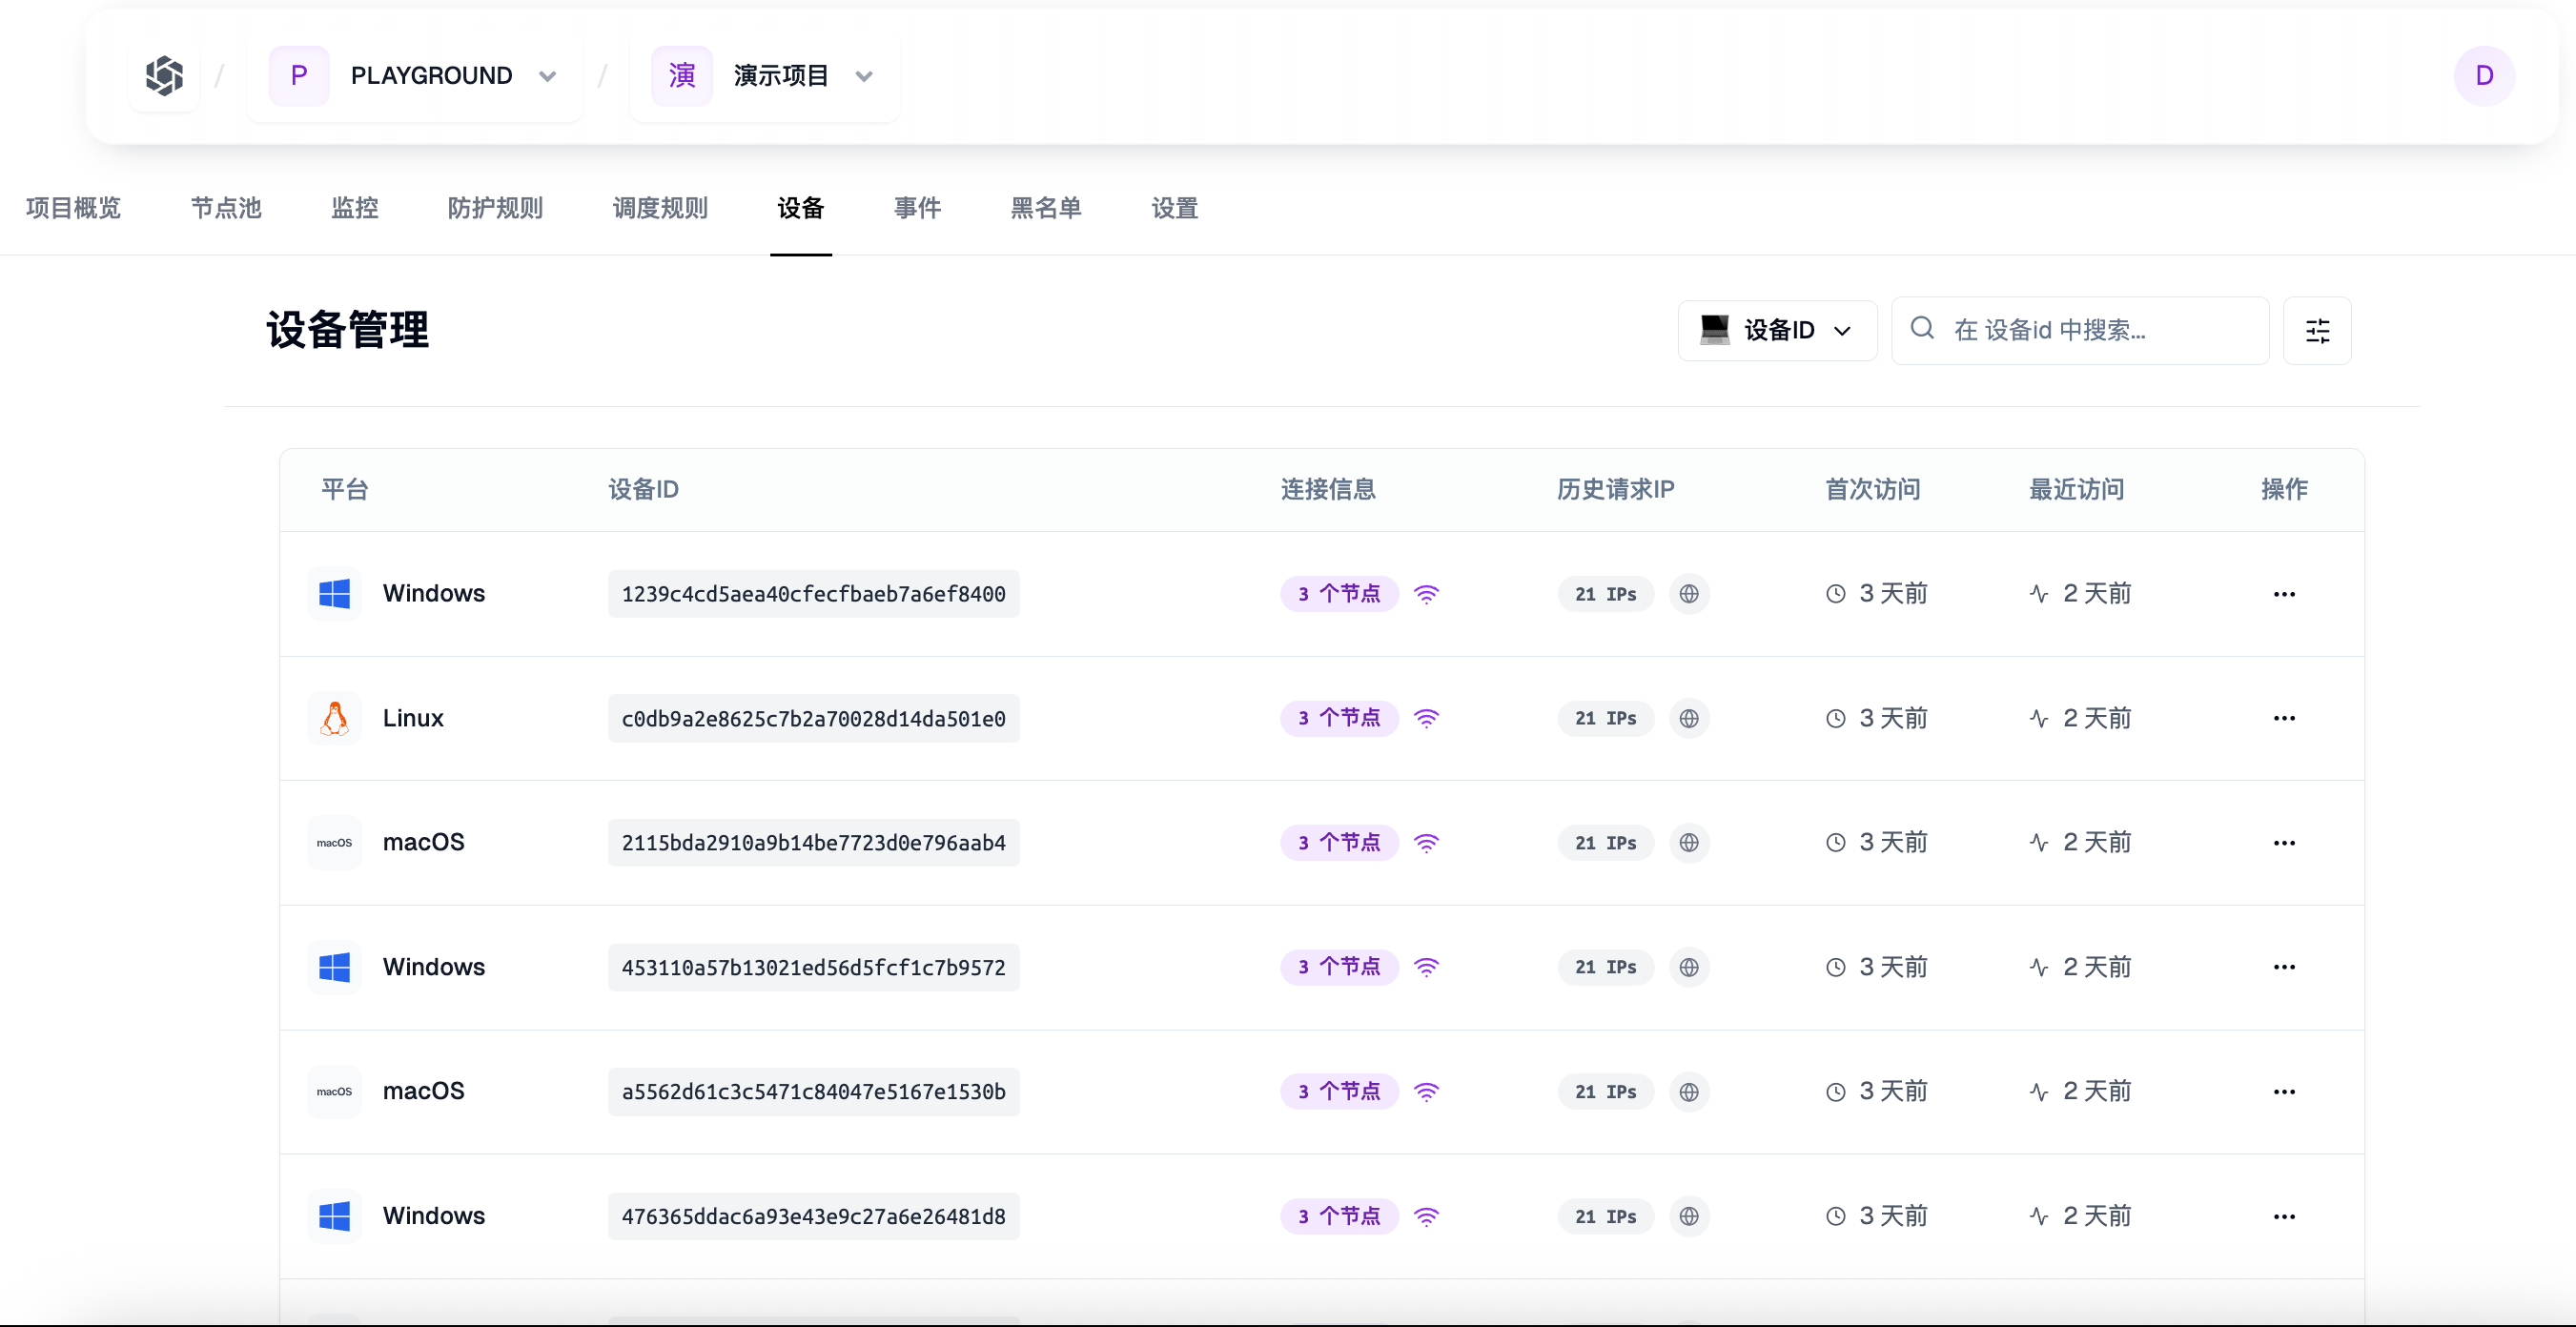Click globe icon for device a5562d61c3c5471c84047e5167e1530b
Image resolution: width=2576 pixels, height=1327 pixels.
[x=1689, y=1092]
